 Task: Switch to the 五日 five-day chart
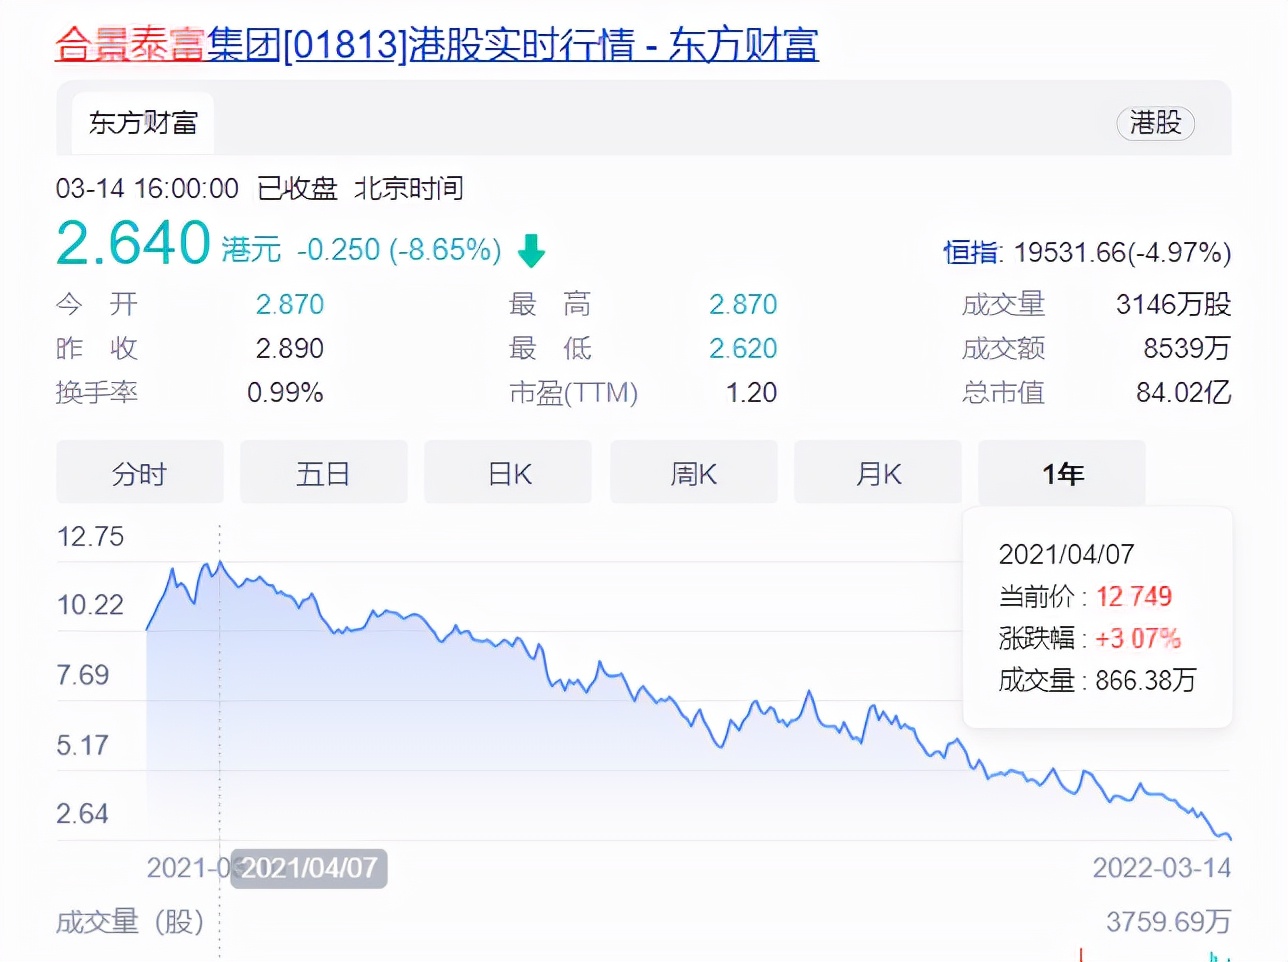323,472
